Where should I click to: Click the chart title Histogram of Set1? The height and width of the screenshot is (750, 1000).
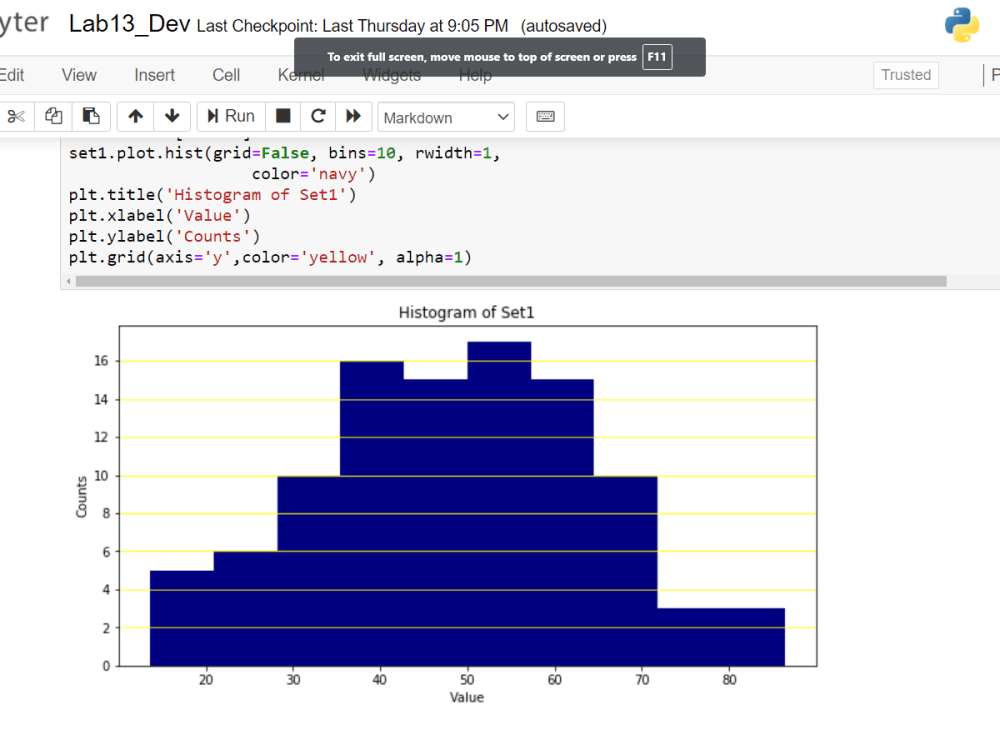[x=466, y=312]
